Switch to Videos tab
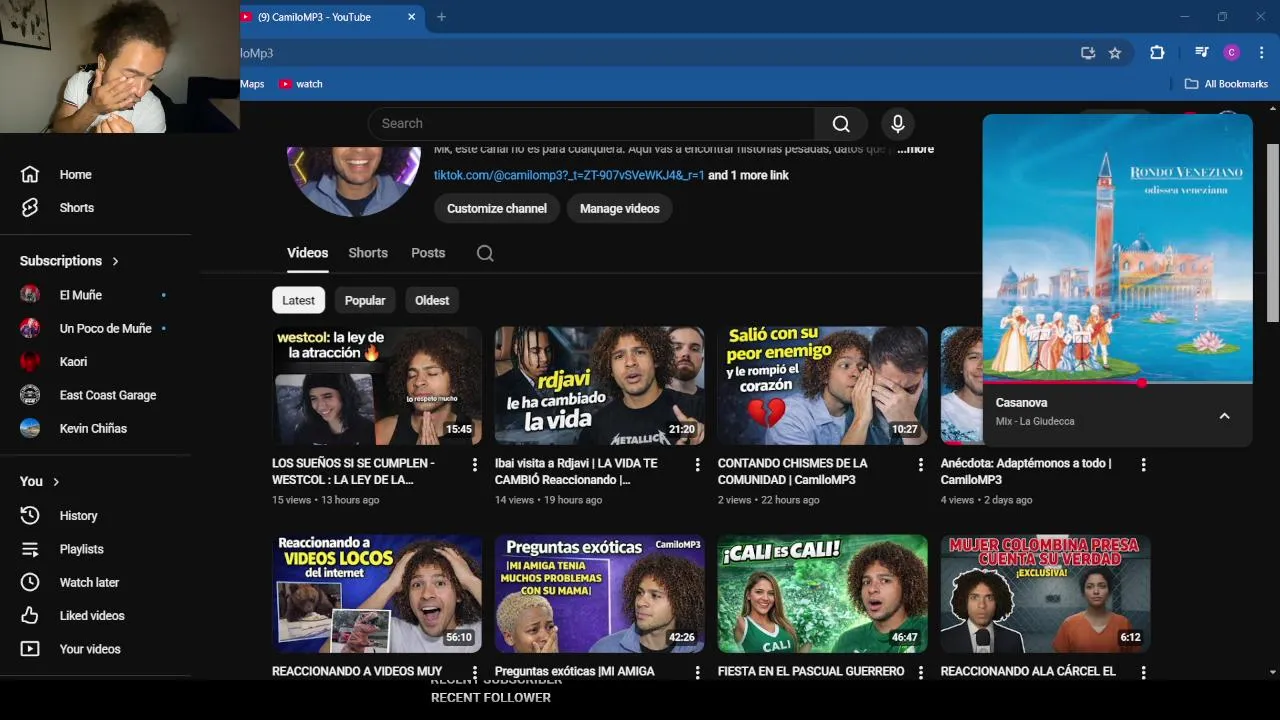The image size is (1280, 720). pyautogui.click(x=308, y=253)
